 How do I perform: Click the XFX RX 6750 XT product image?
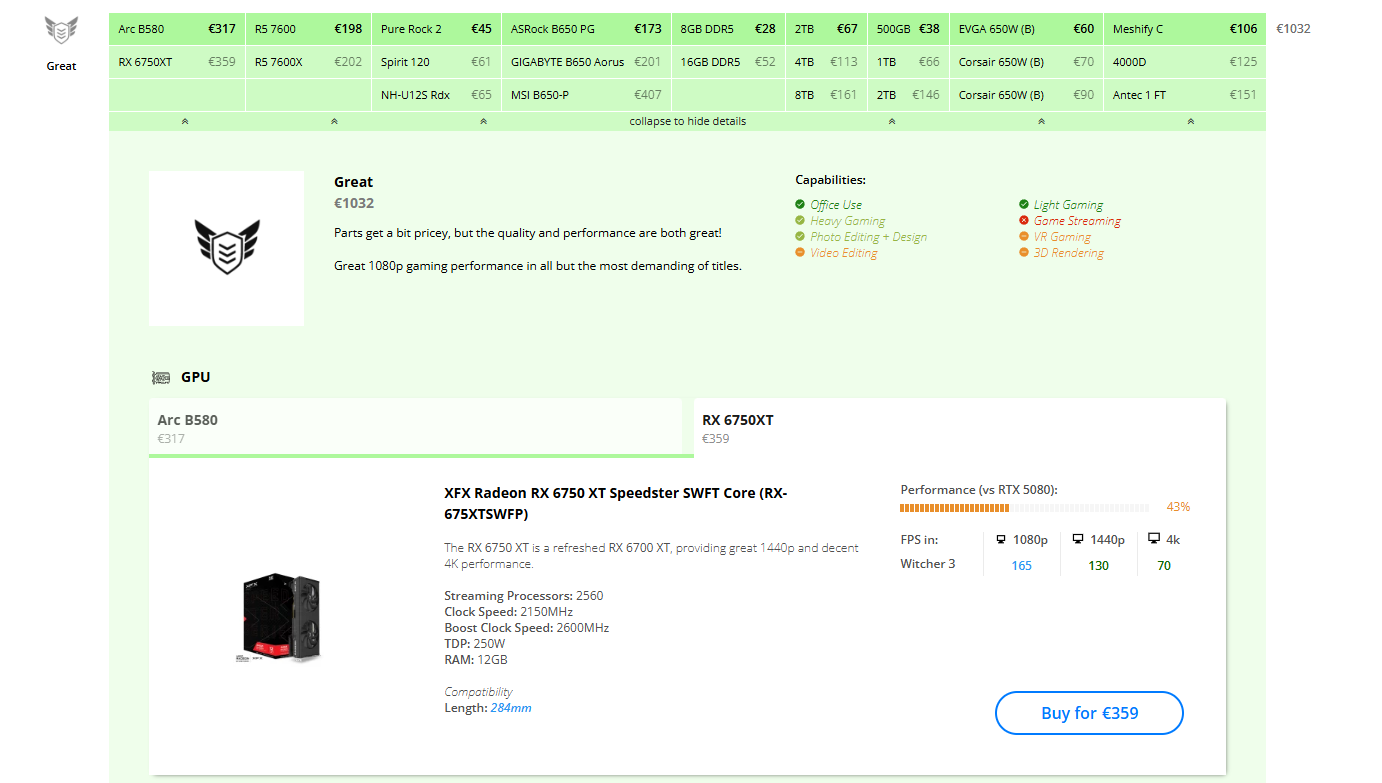(279, 619)
